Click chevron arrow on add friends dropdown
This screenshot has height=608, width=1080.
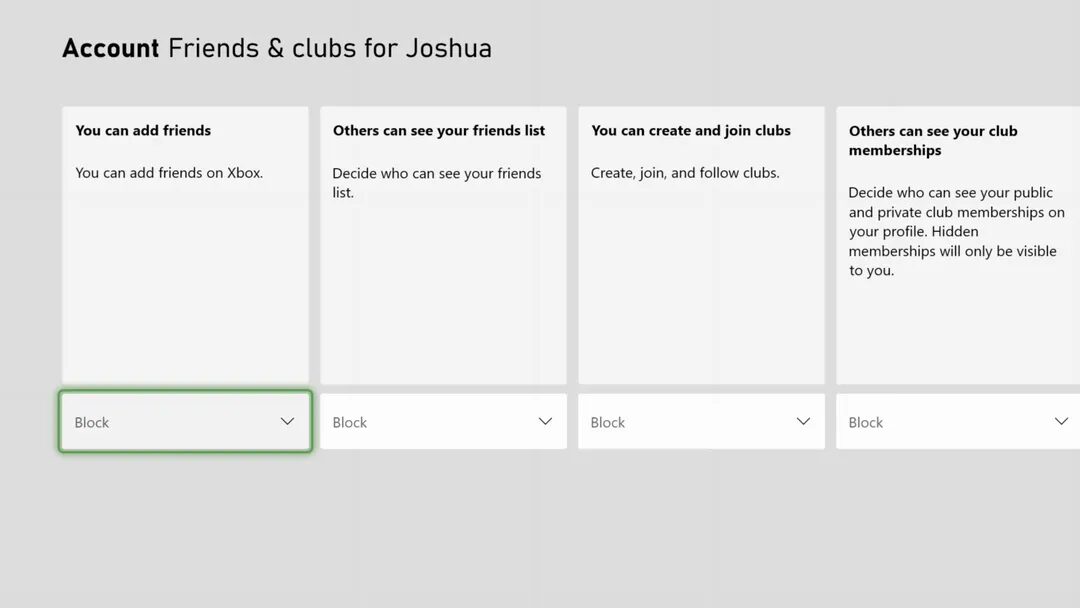(287, 422)
